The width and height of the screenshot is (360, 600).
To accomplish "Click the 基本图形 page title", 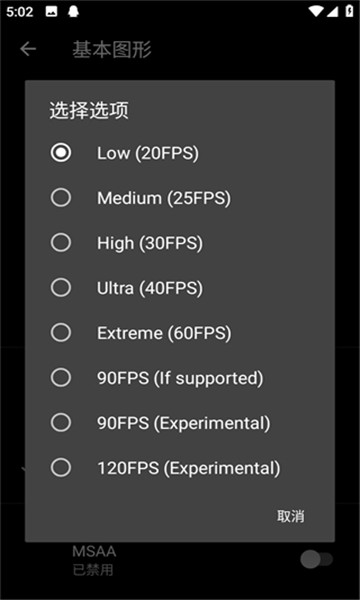I will point(112,50).
